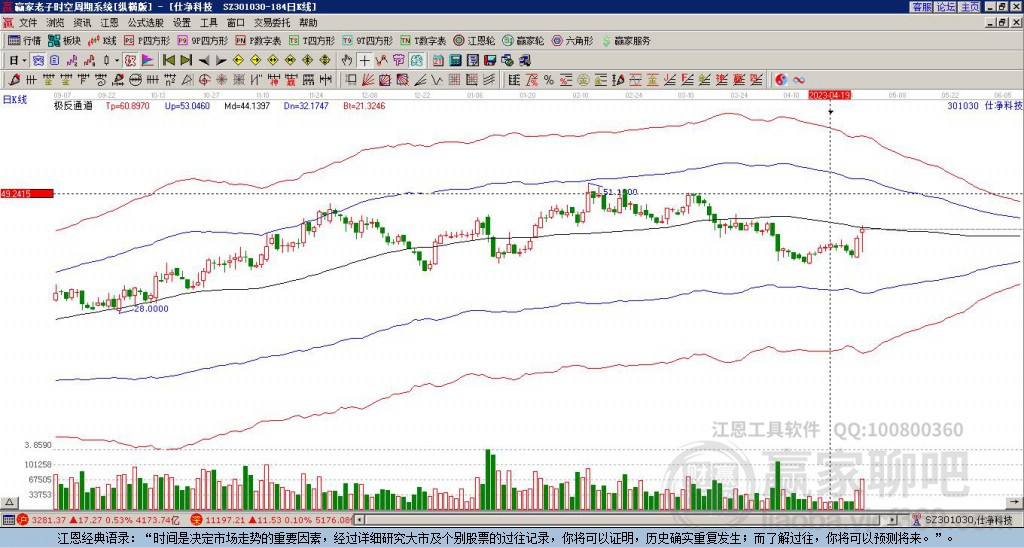
Task: Click the 301030 仕净科技 stock name
Action: click(984, 105)
